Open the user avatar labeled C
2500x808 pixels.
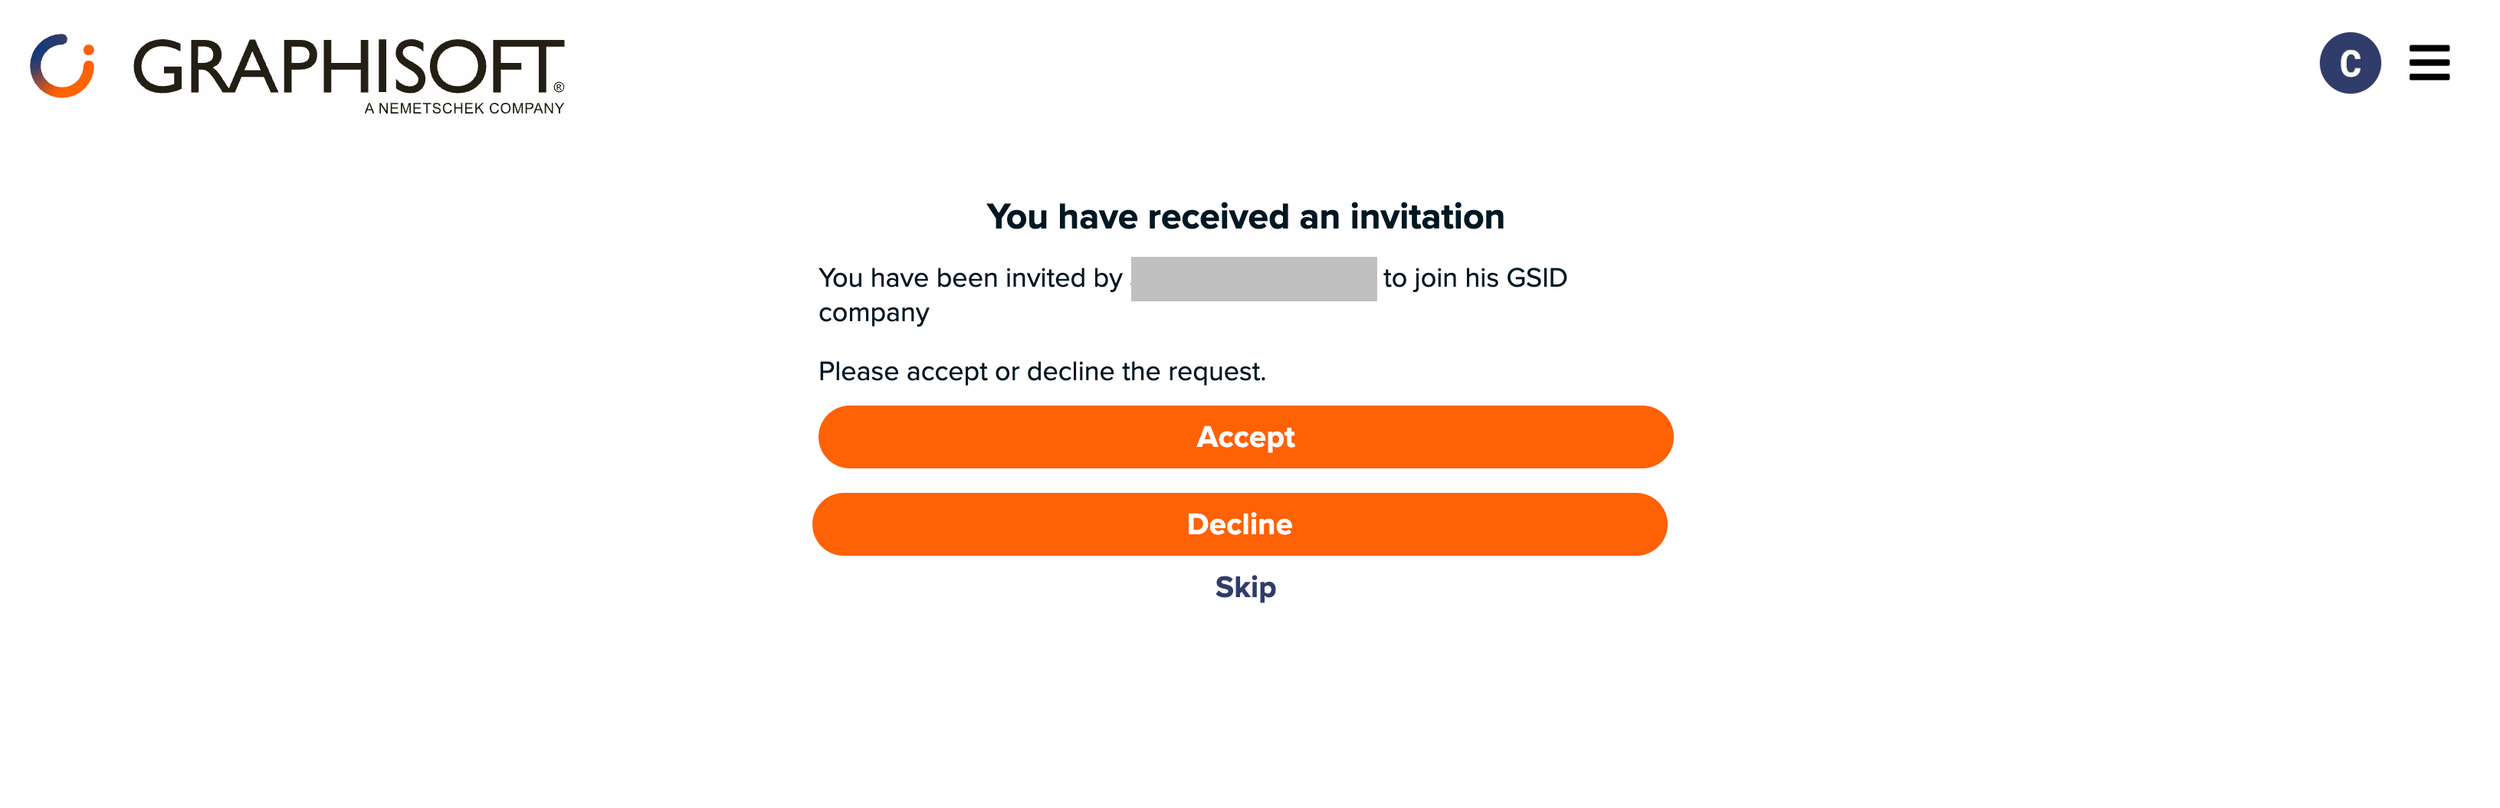[2349, 63]
